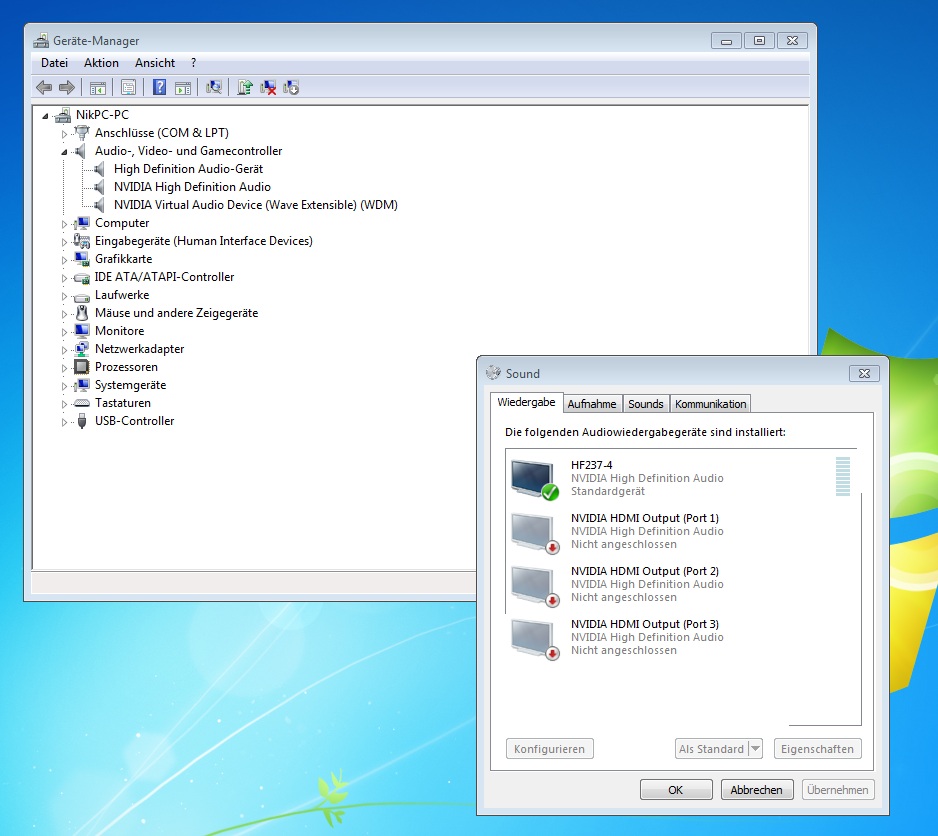Click the Übernehmen button
The width and height of the screenshot is (938, 836).
(x=838, y=790)
